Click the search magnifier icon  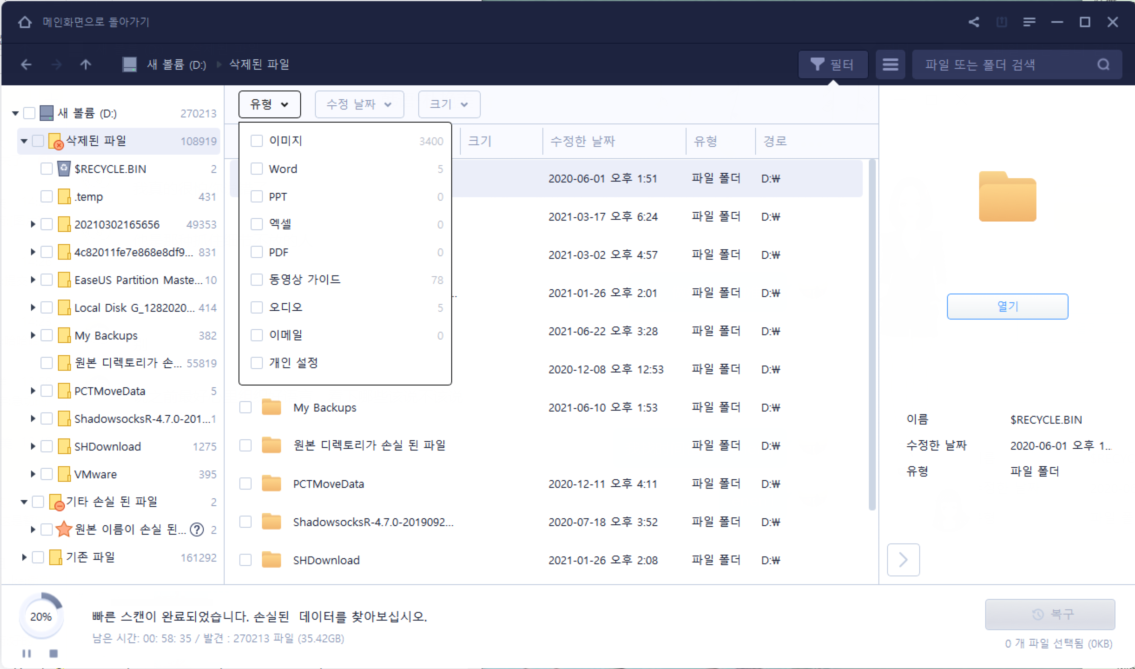coord(1103,65)
